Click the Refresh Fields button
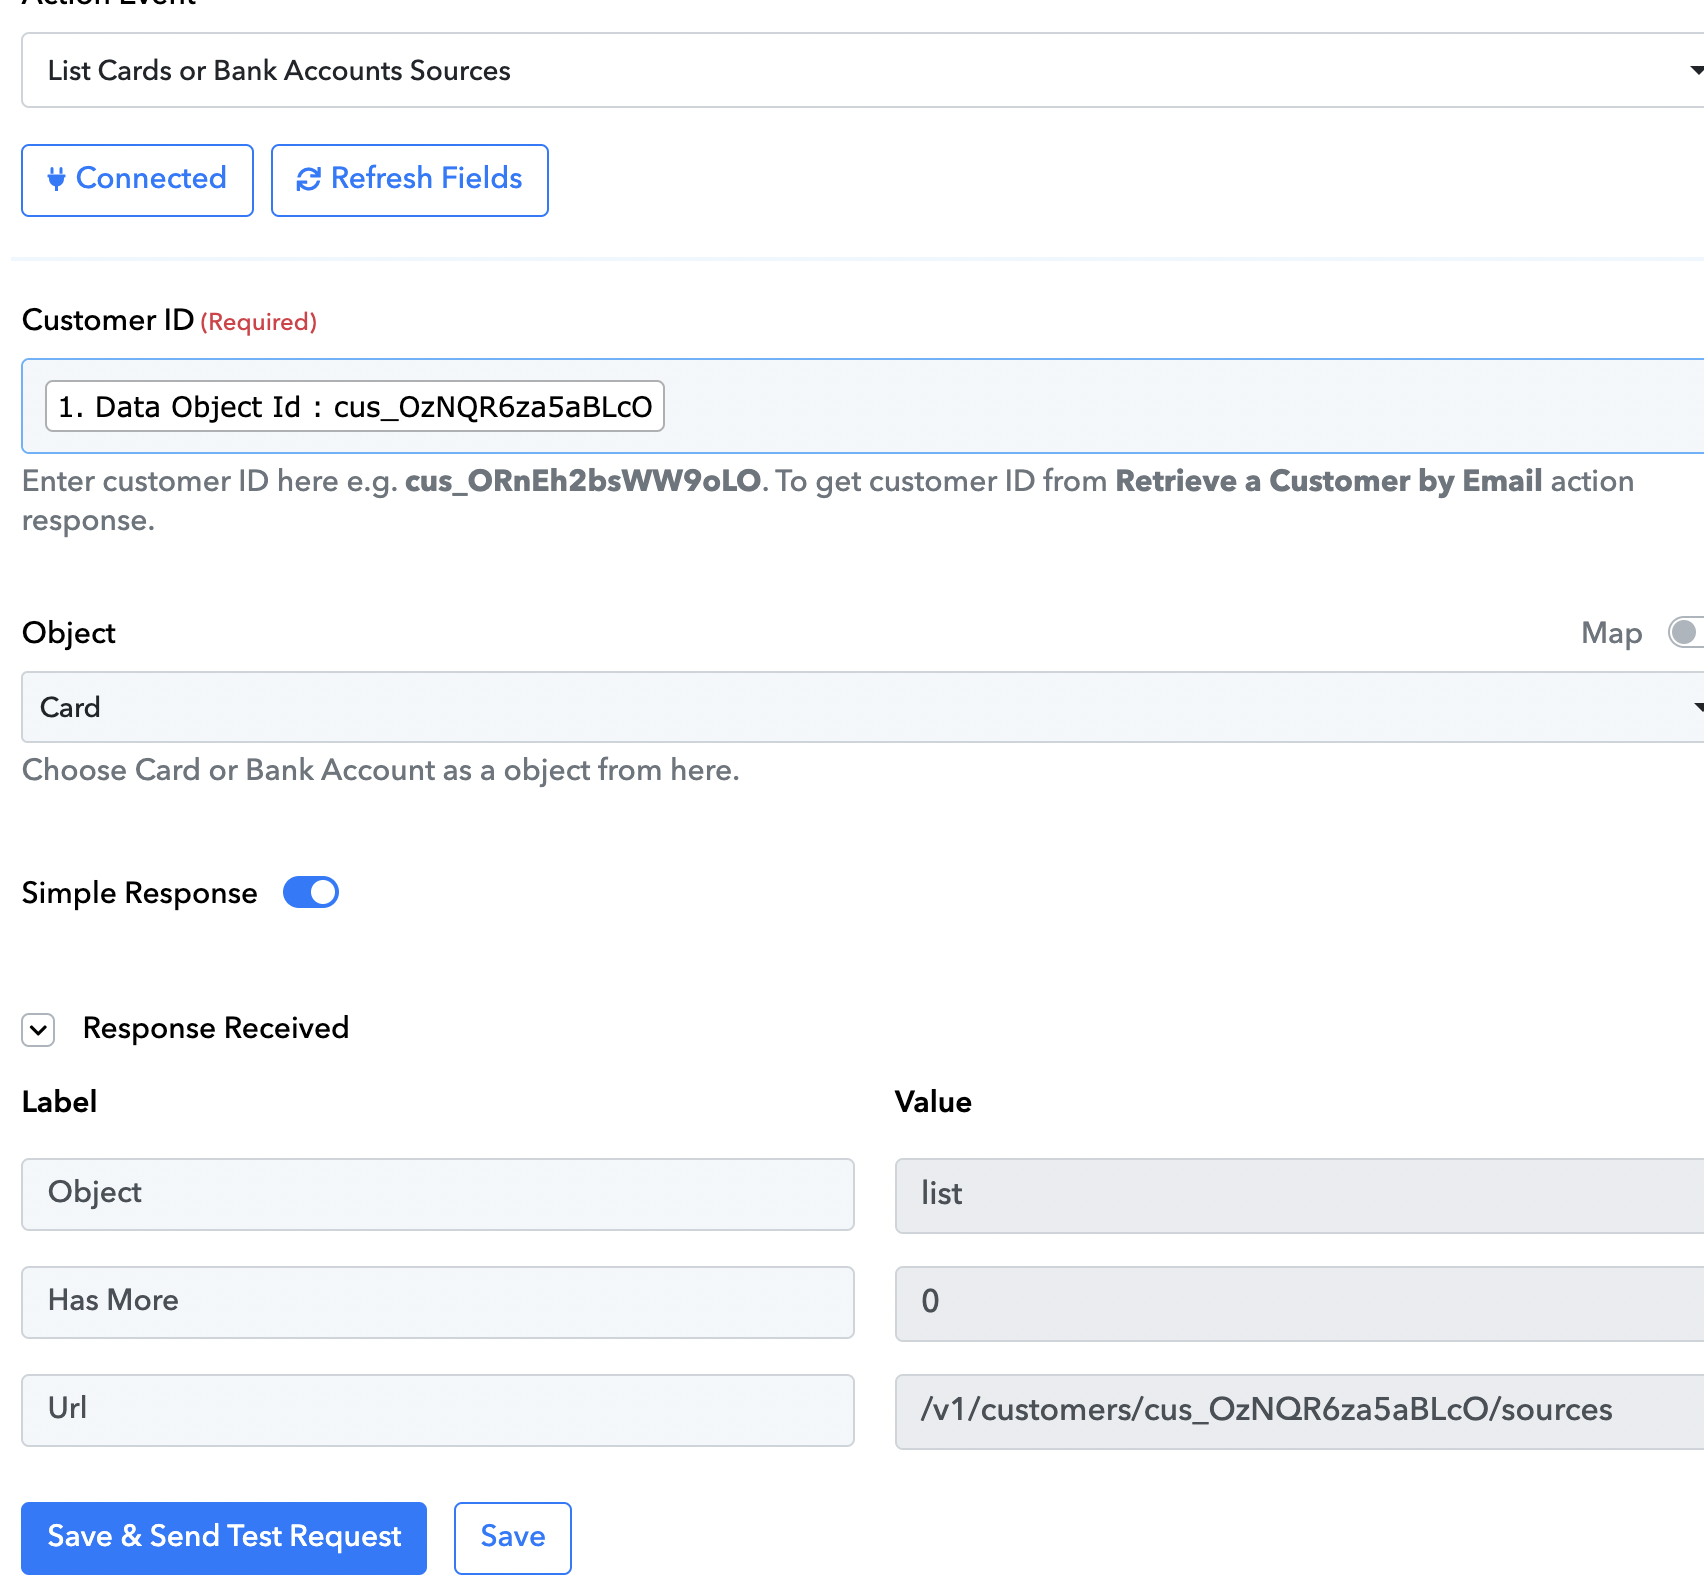1704x1590 pixels. coord(410,180)
